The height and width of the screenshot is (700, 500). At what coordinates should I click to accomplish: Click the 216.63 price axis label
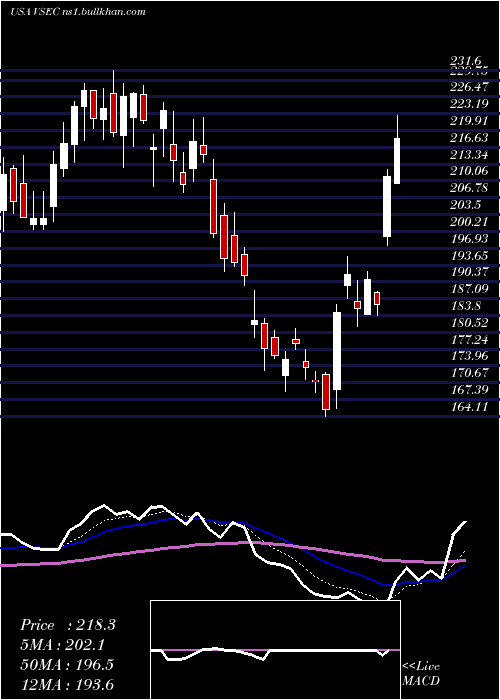point(469,138)
